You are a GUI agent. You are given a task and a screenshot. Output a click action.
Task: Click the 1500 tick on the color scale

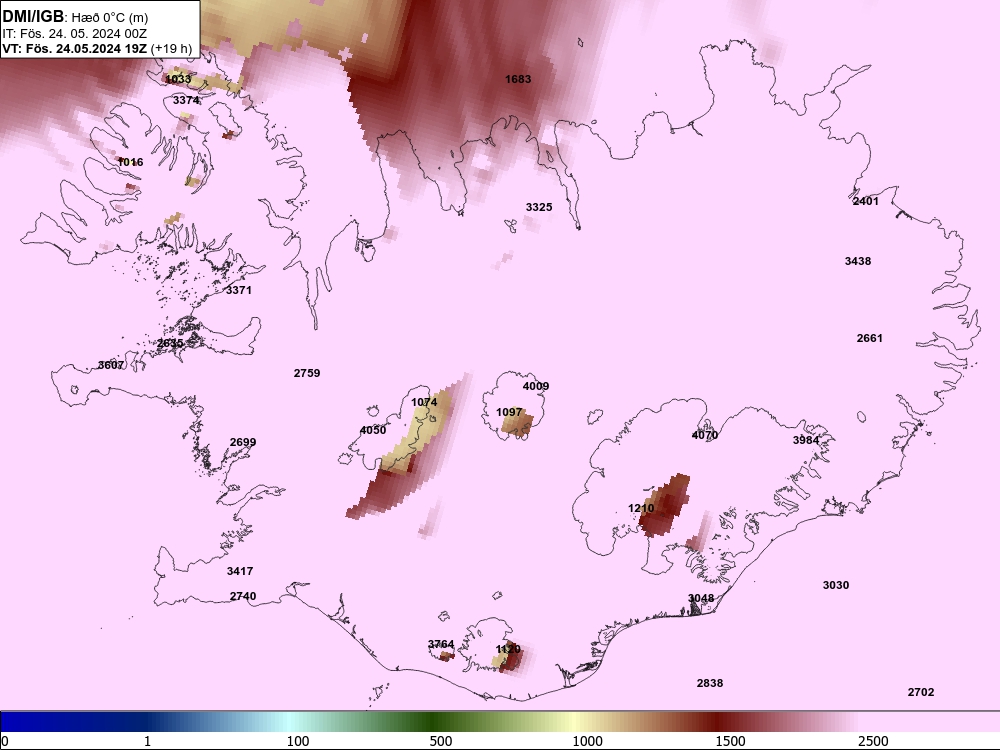[x=730, y=741]
